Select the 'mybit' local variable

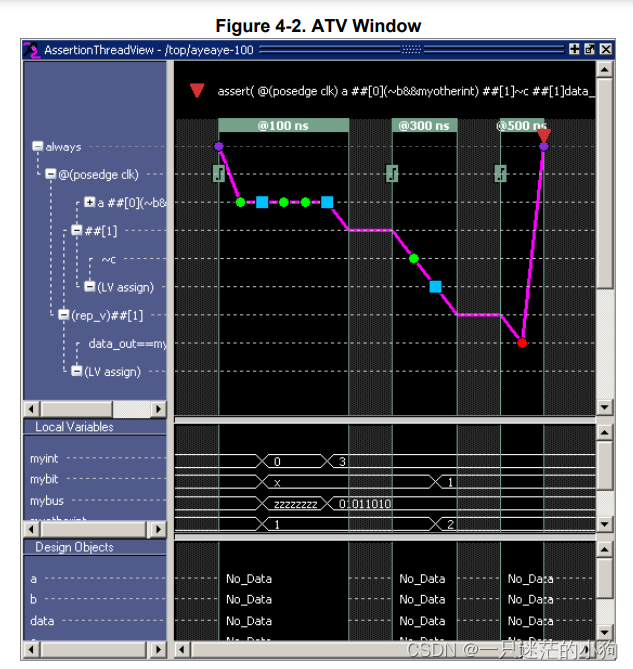click(x=44, y=479)
